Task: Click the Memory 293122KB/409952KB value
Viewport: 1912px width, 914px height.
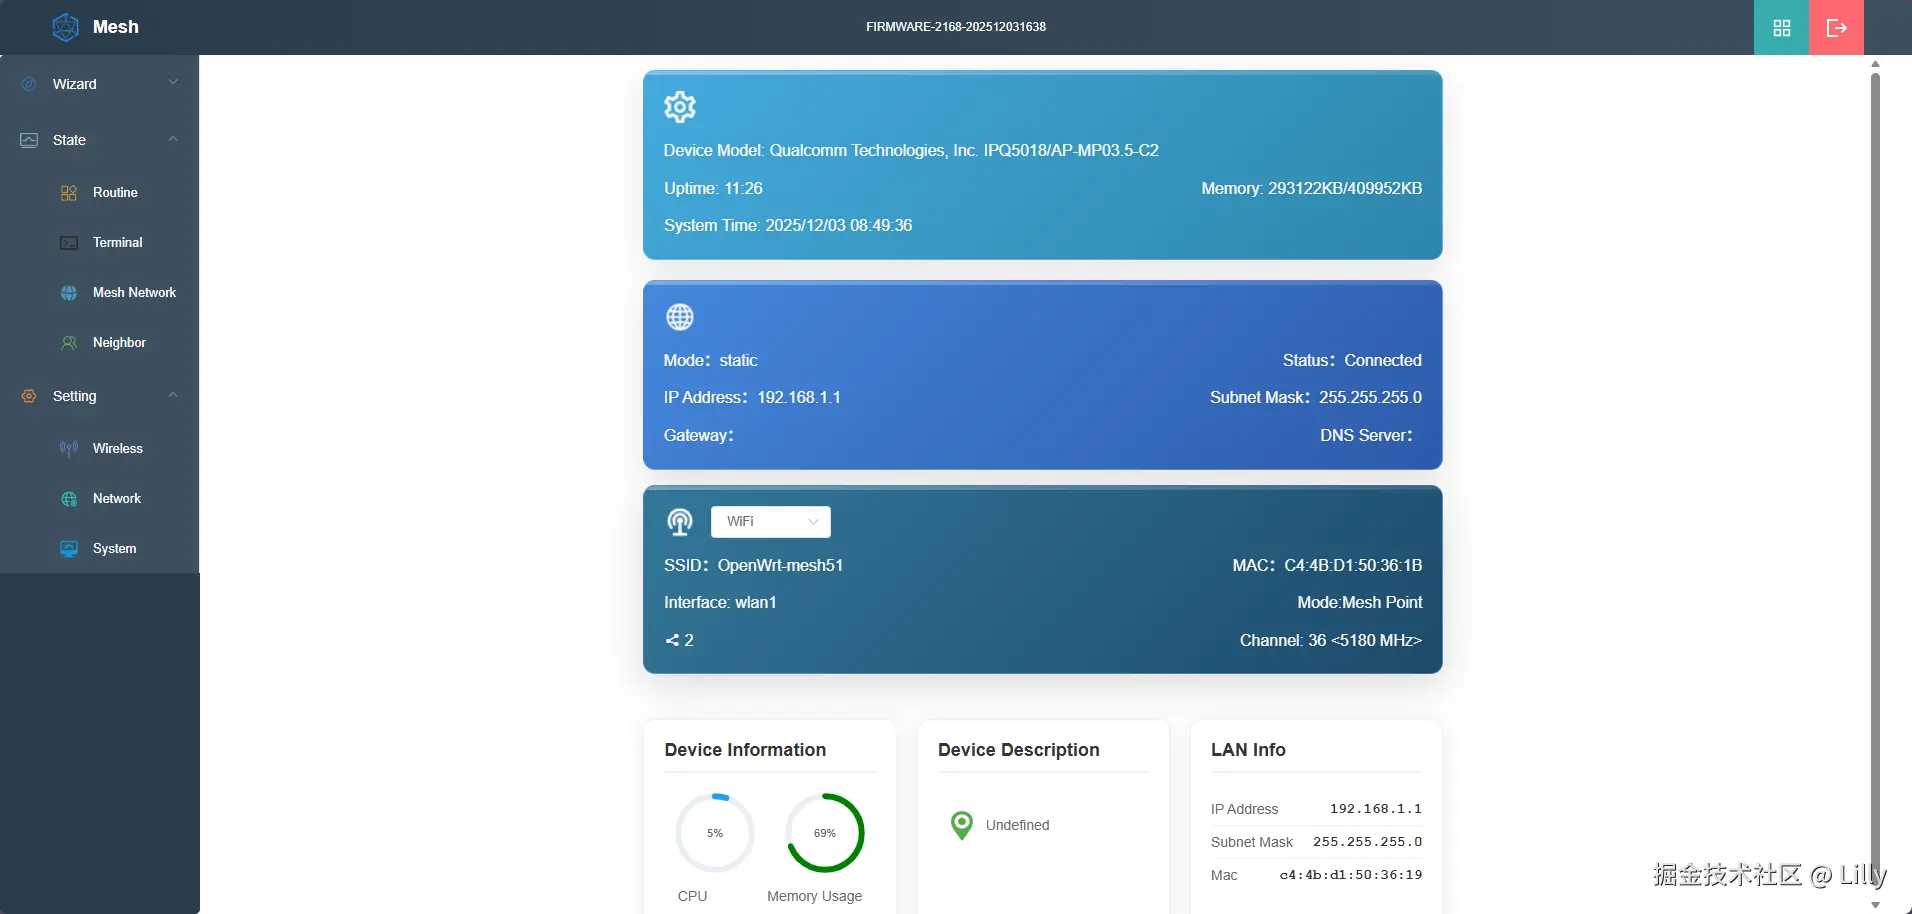Action: (x=1311, y=188)
